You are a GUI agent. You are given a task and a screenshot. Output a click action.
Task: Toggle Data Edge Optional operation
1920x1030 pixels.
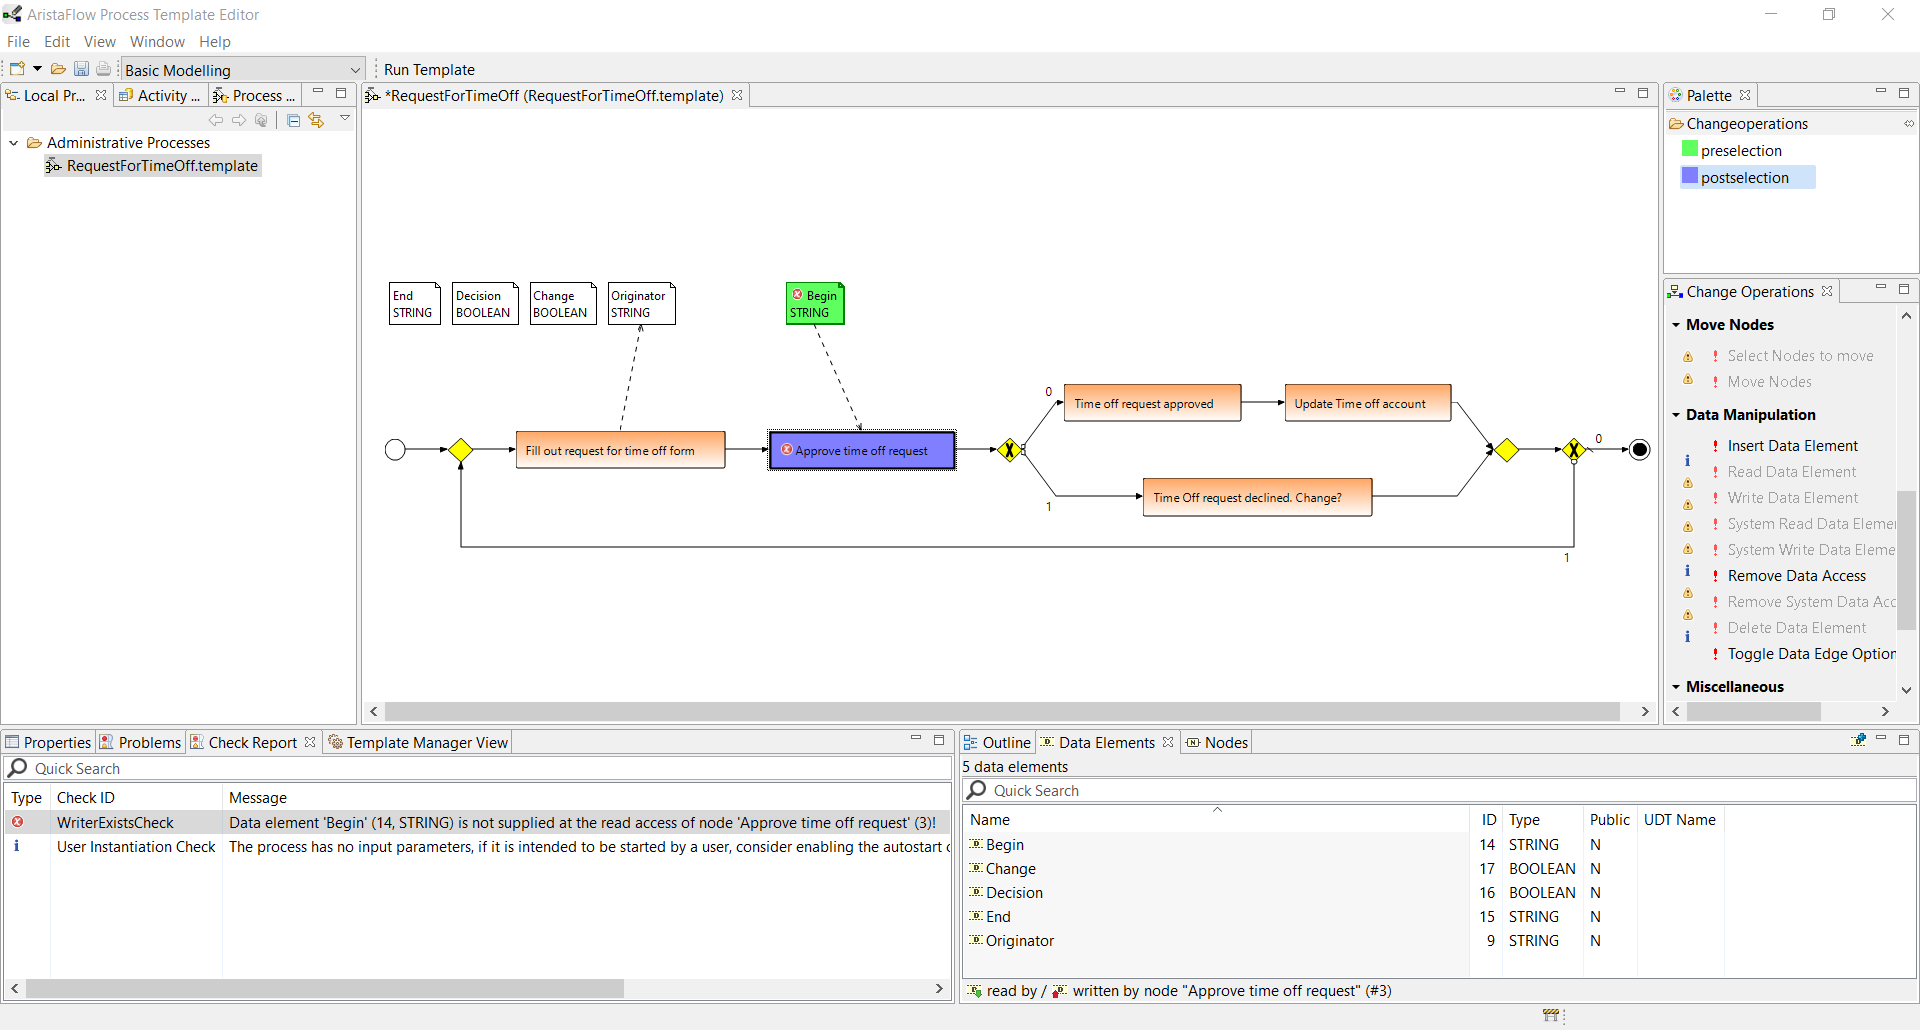click(1810, 654)
